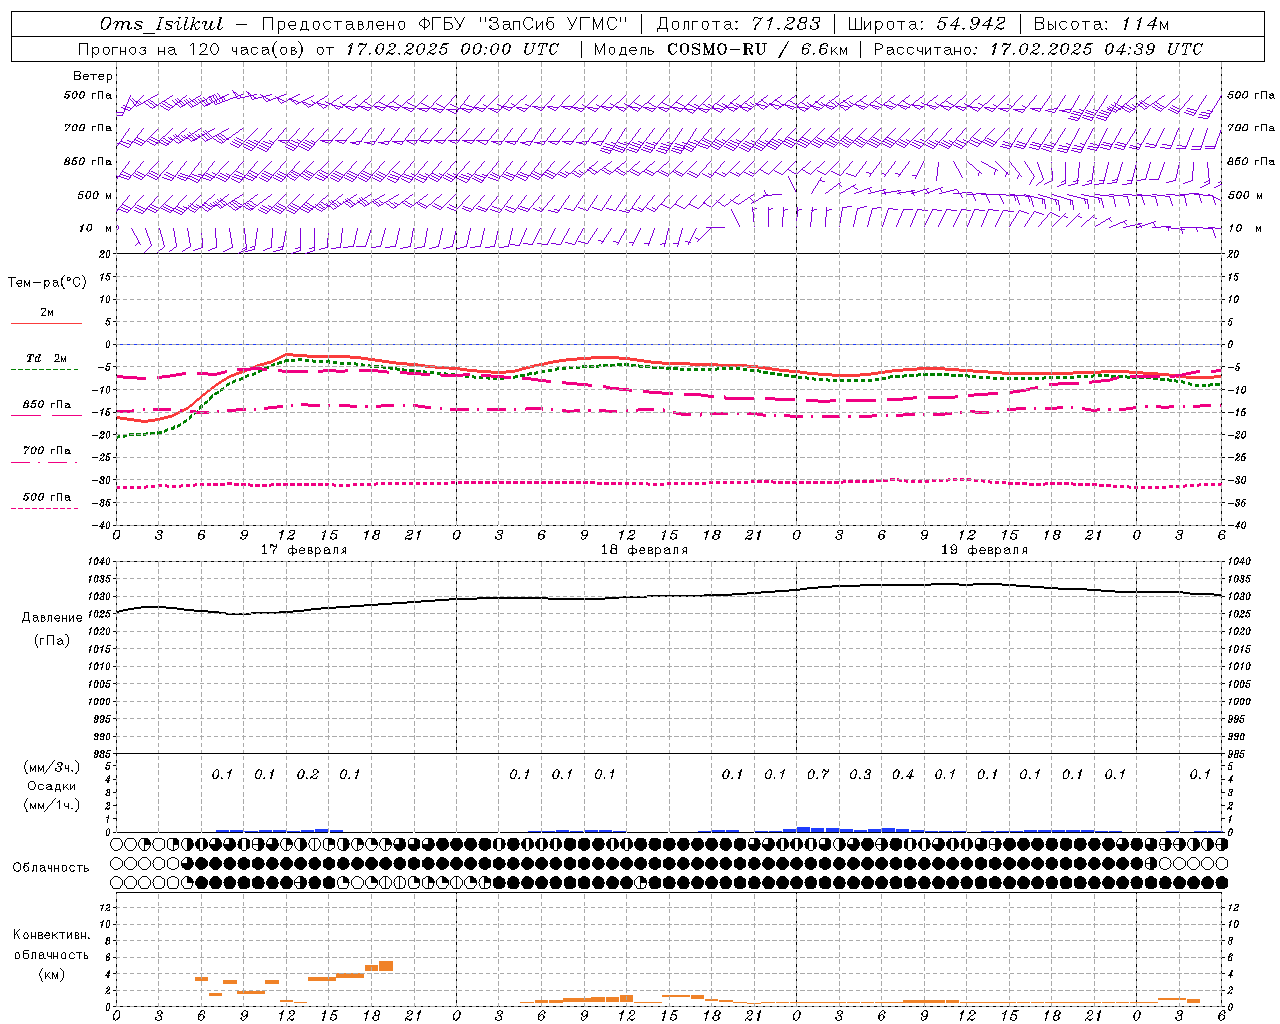Select the forecast start time 17.02.2025 00:00 UTC

(x=452, y=49)
